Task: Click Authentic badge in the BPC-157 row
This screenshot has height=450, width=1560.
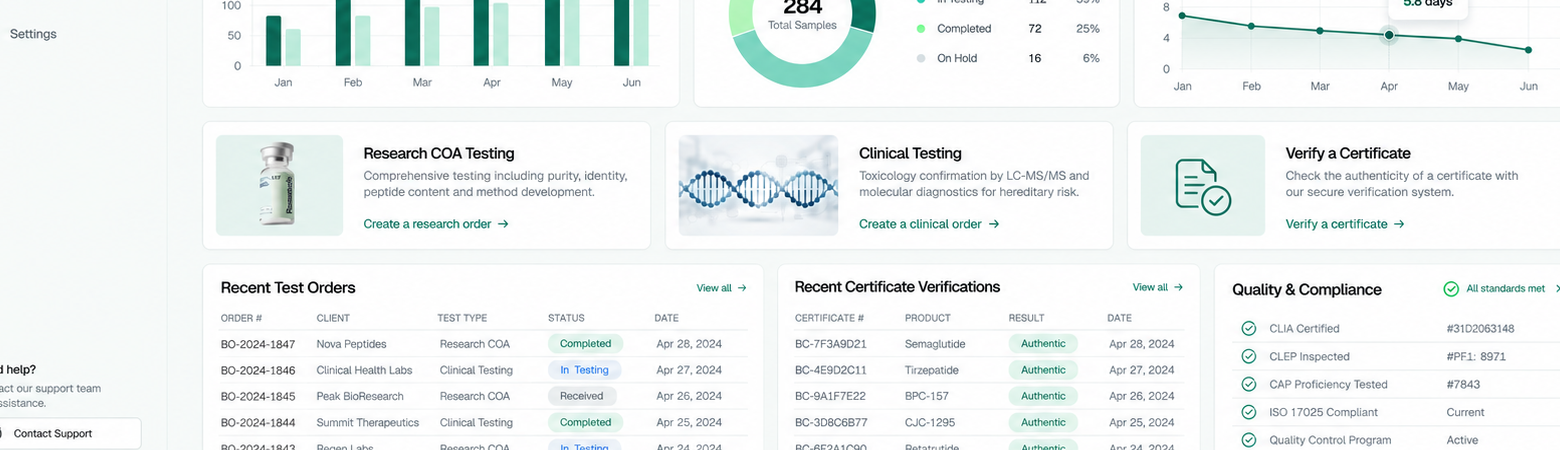Action: tap(1043, 396)
